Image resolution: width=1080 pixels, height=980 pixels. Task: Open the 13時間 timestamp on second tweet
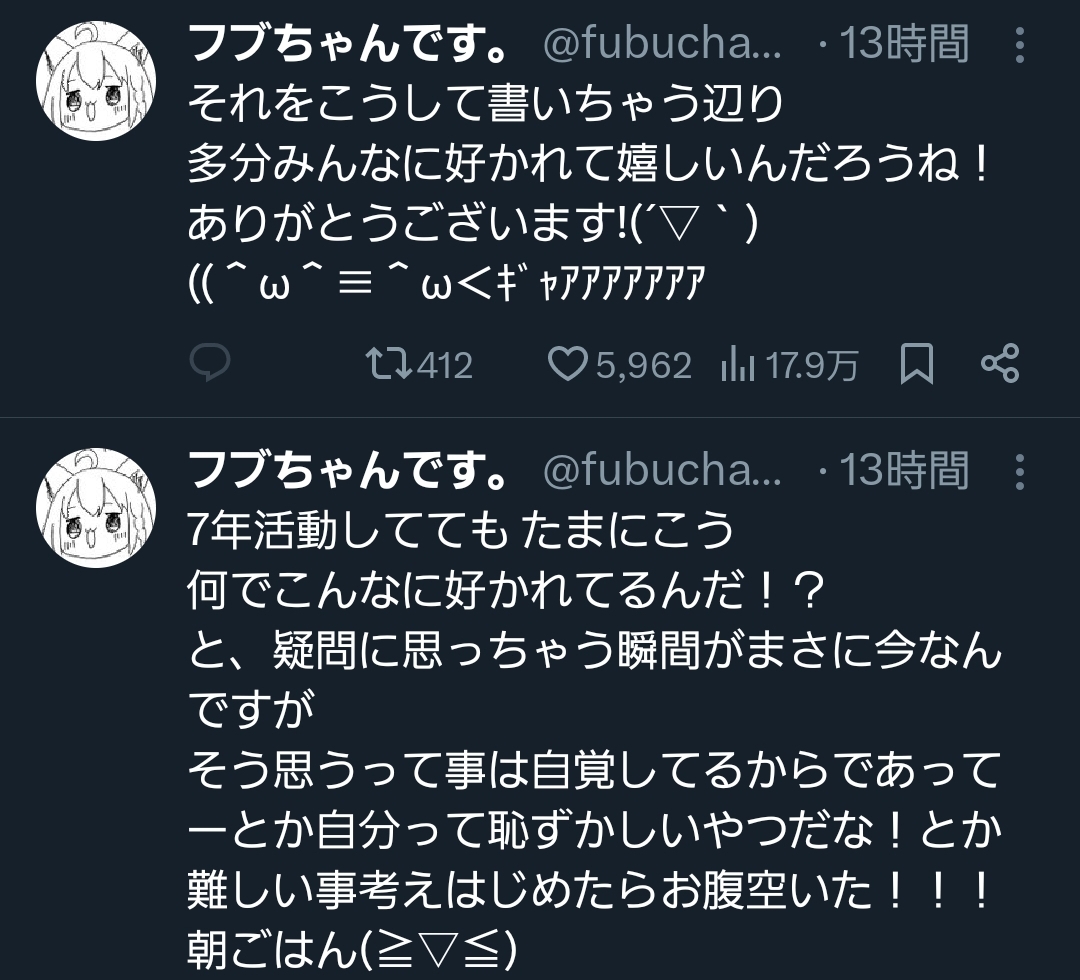coord(904,470)
